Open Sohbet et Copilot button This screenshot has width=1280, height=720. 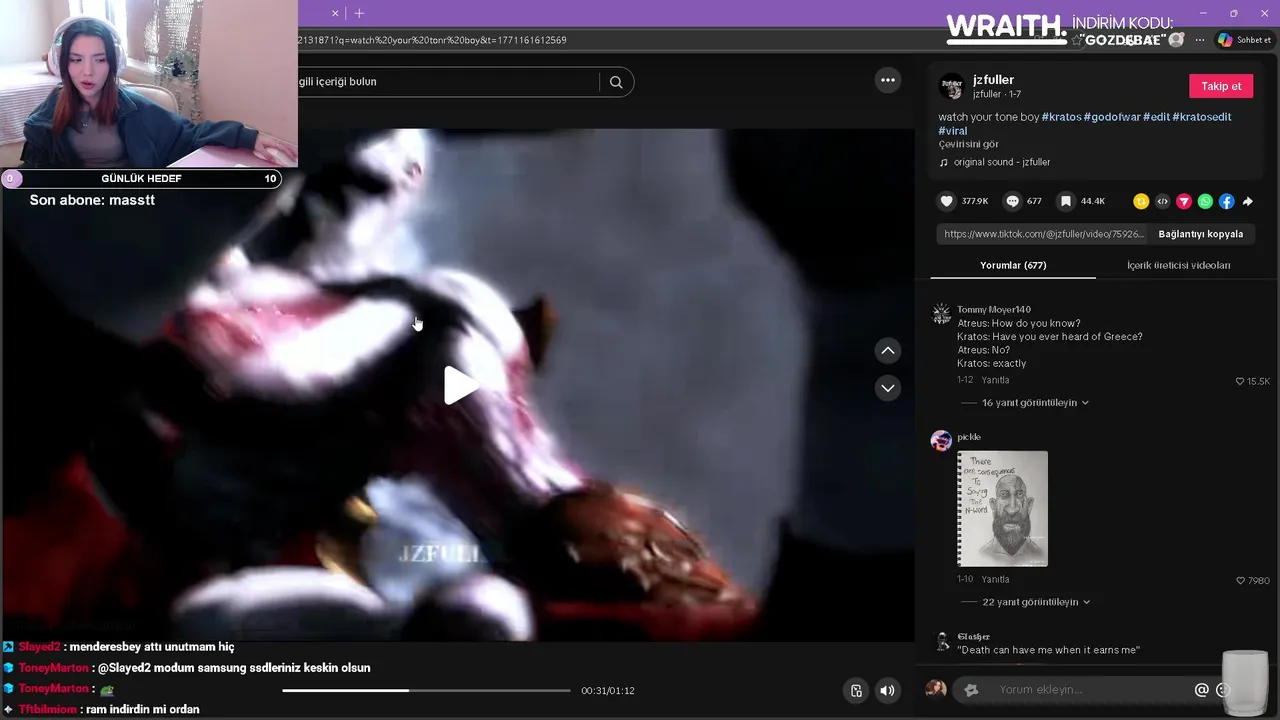1243,40
